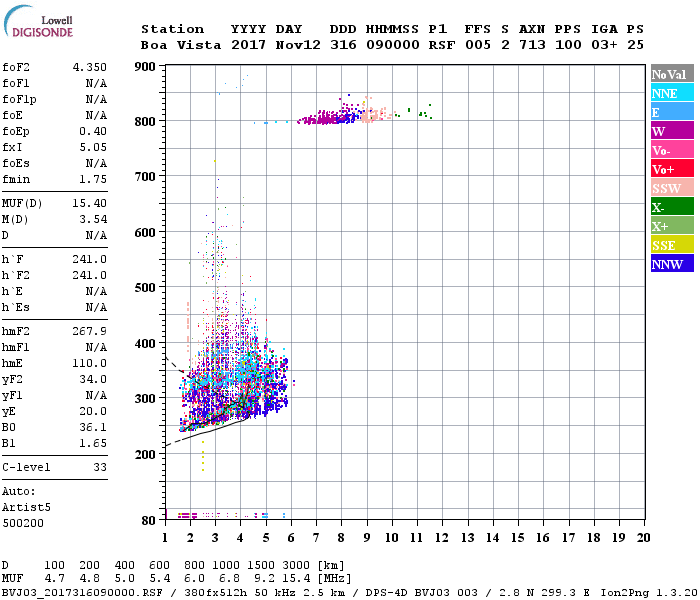Viewport: 700px width, 600px height.
Task: Click the B1 value 1.65
Action: click(x=93, y=443)
